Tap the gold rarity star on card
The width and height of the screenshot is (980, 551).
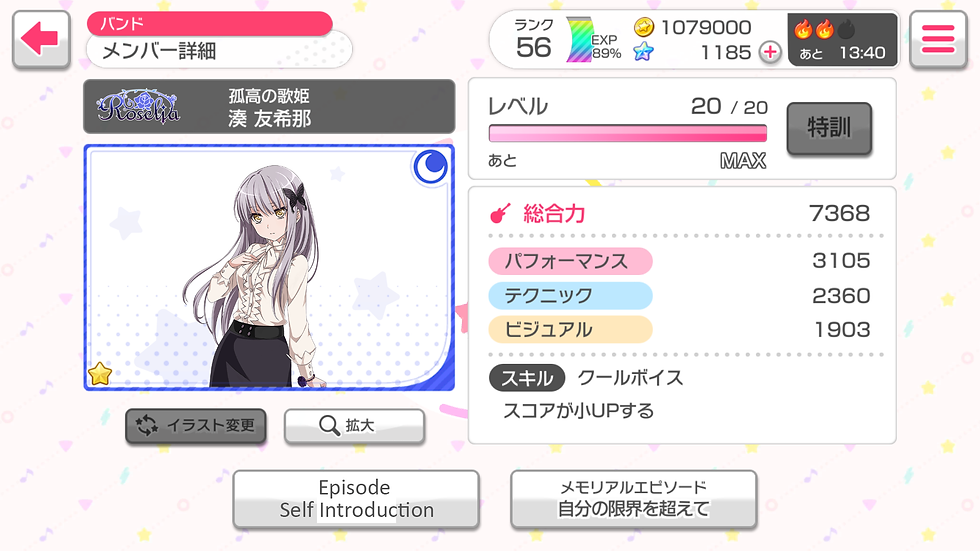click(100, 374)
